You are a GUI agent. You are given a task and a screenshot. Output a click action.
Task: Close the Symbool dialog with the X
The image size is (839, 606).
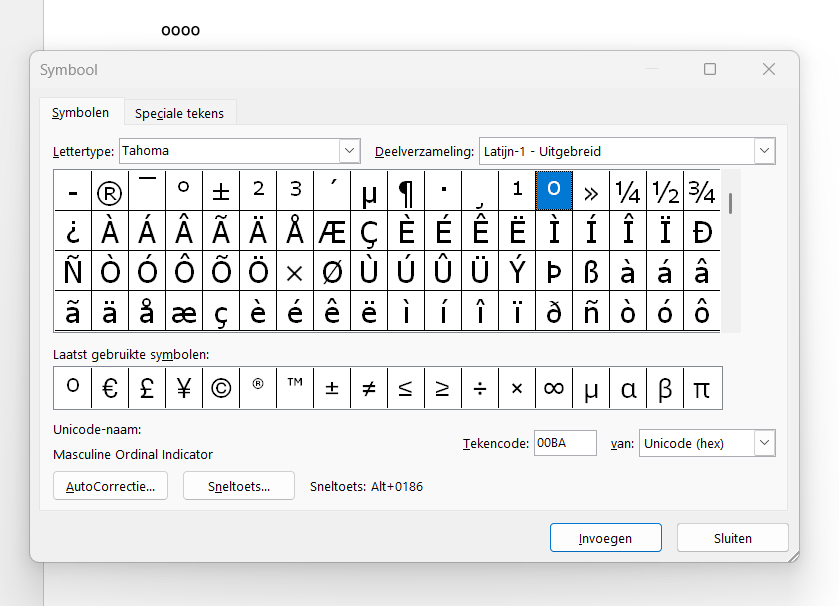(769, 69)
